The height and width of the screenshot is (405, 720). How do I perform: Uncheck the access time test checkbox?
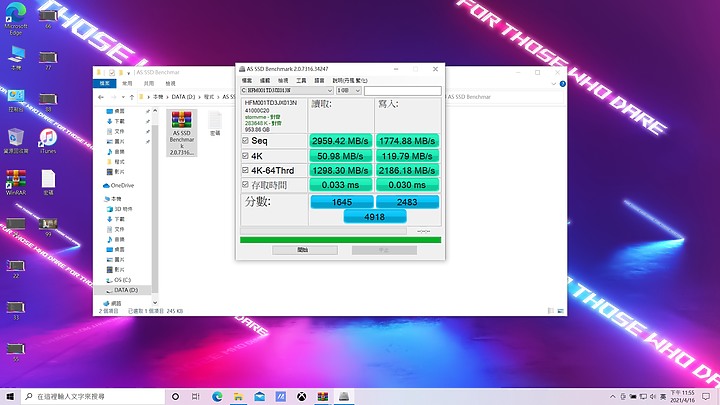245,185
